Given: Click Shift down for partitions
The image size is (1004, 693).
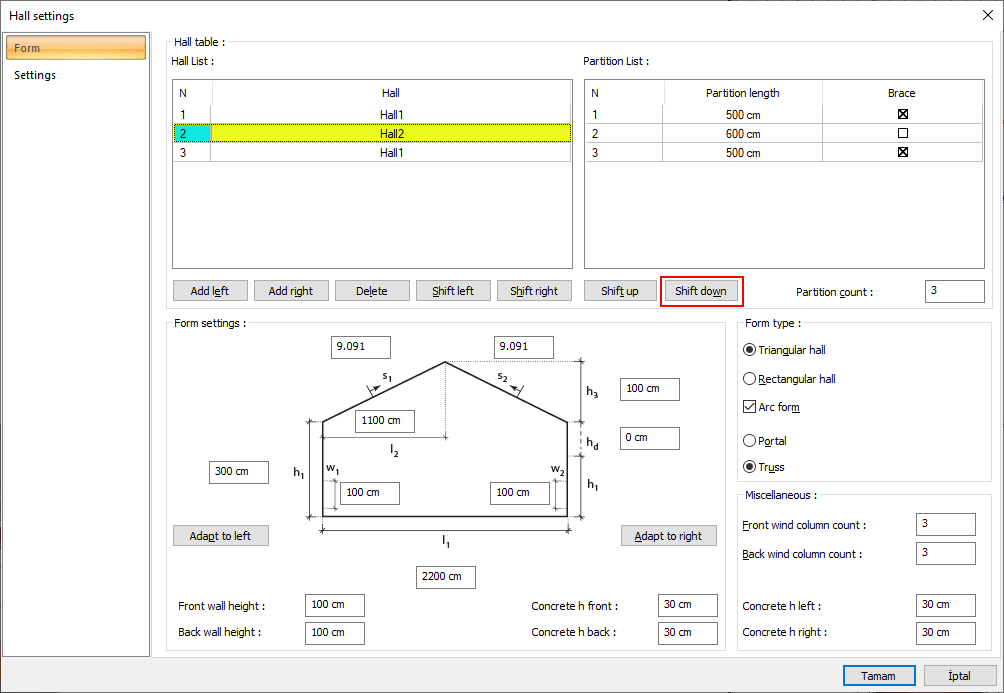Looking at the screenshot, I should click(x=700, y=291).
